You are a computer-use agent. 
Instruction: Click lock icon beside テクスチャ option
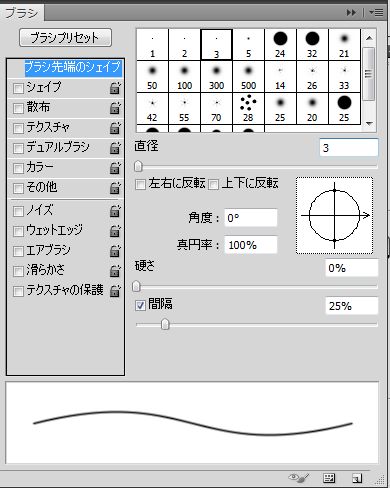[115, 128]
